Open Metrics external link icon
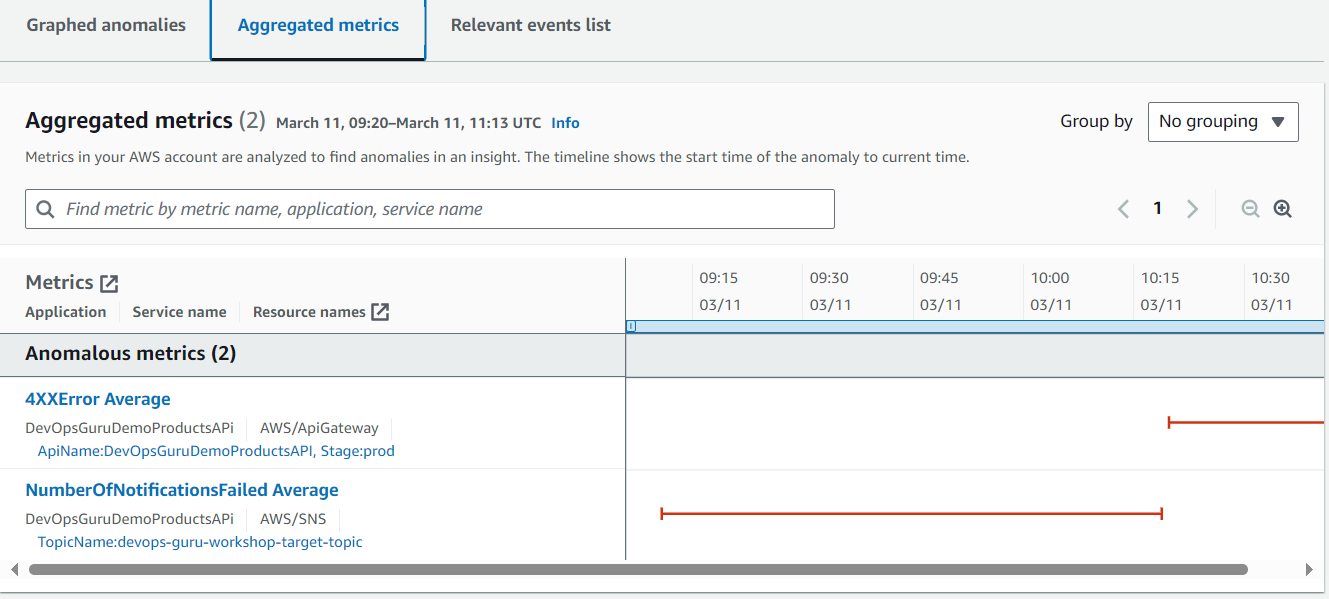The width and height of the screenshot is (1329, 599). (x=109, y=283)
